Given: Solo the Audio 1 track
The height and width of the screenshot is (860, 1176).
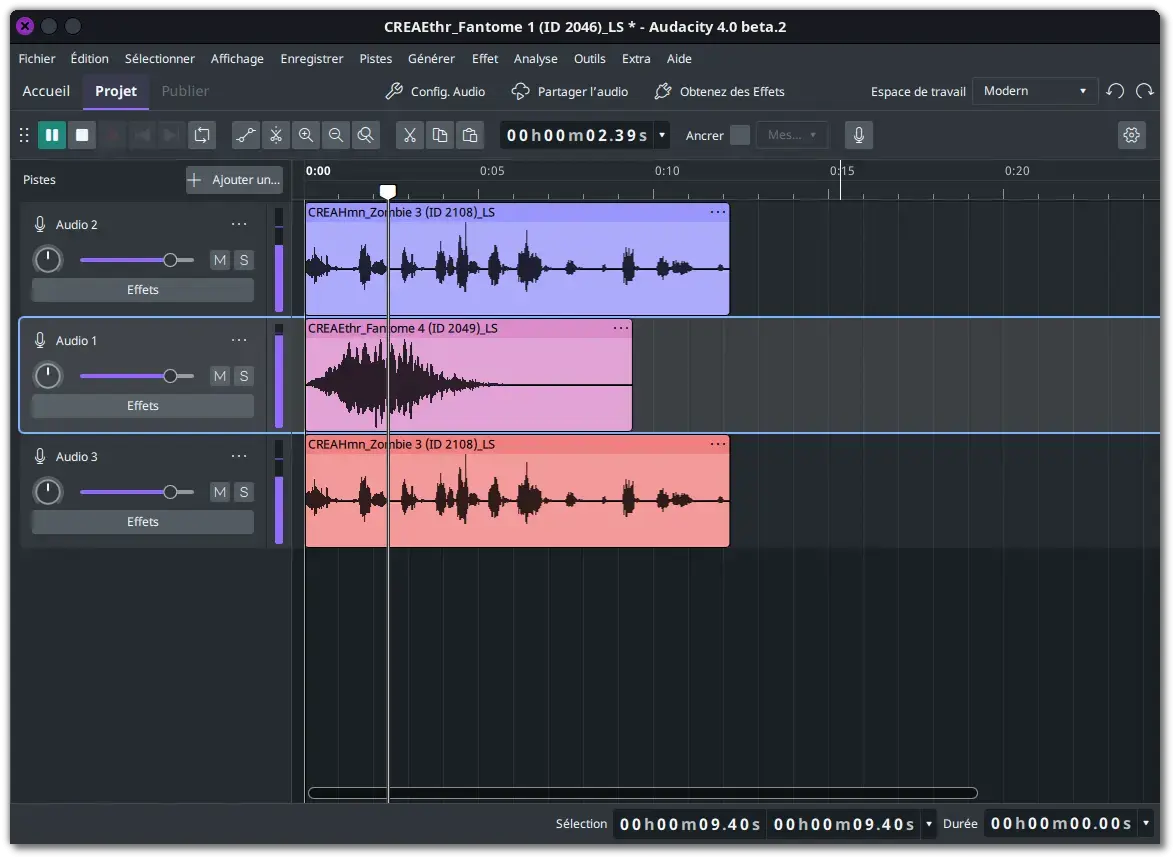Looking at the screenshot, I should (x=244, y=377).
